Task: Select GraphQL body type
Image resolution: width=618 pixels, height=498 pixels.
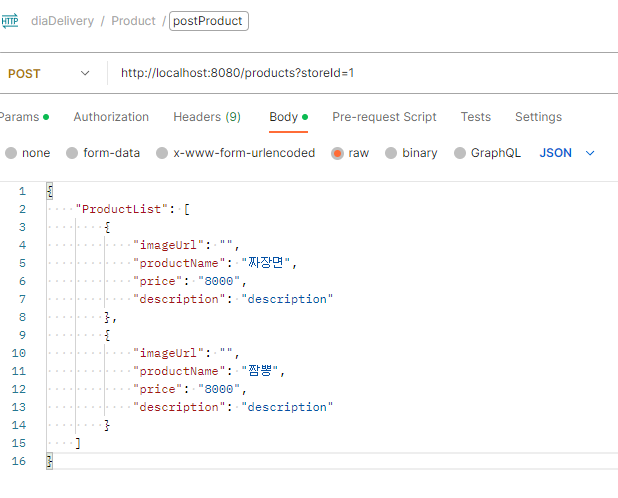Action: coord(487,153)
